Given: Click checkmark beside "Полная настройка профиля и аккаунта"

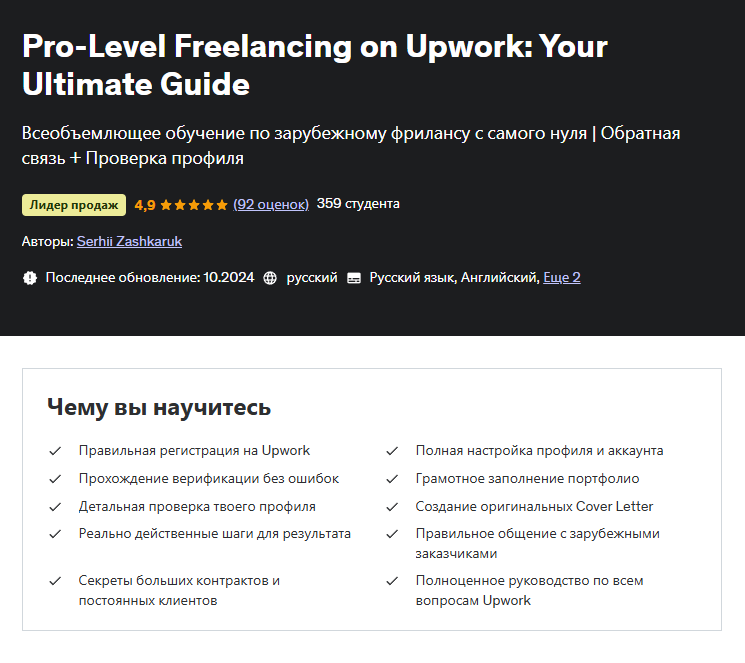Looking at the screenshot, I should point(392,451).
